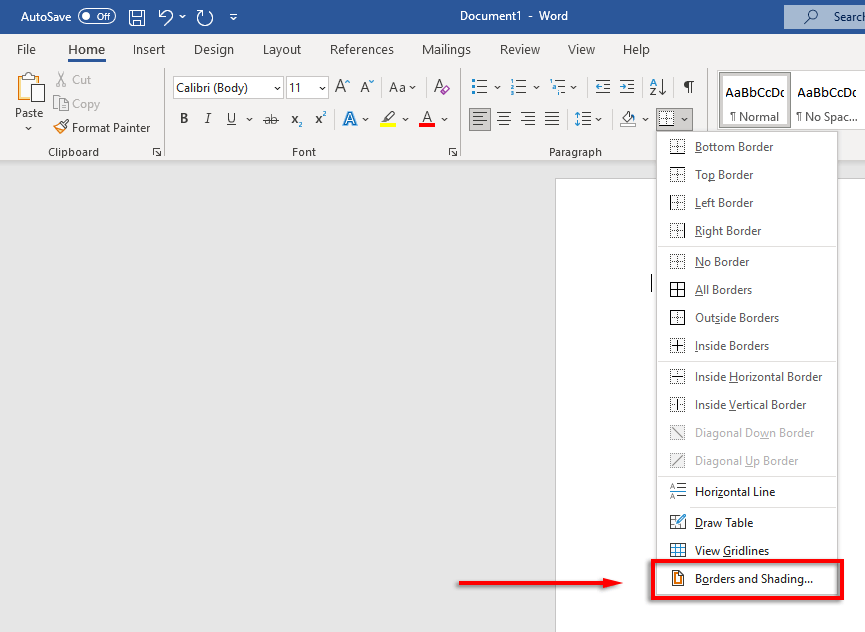The width and height of the screenshot is (865, 632).
Task: Show paragraph marks with pilcrow icon
Action: point(688,87)
